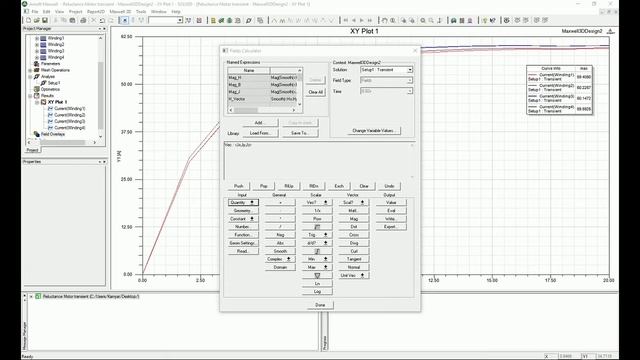Viewport: 640px width, 360px height.
Task: Click the Open project folder icon
Action: coord(36,20)
